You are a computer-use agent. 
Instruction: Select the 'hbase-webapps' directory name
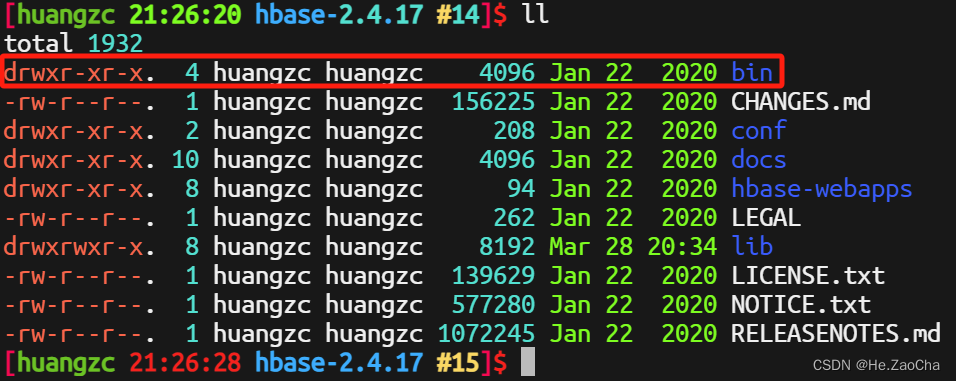pyautogui.click(x=821, y=189)
